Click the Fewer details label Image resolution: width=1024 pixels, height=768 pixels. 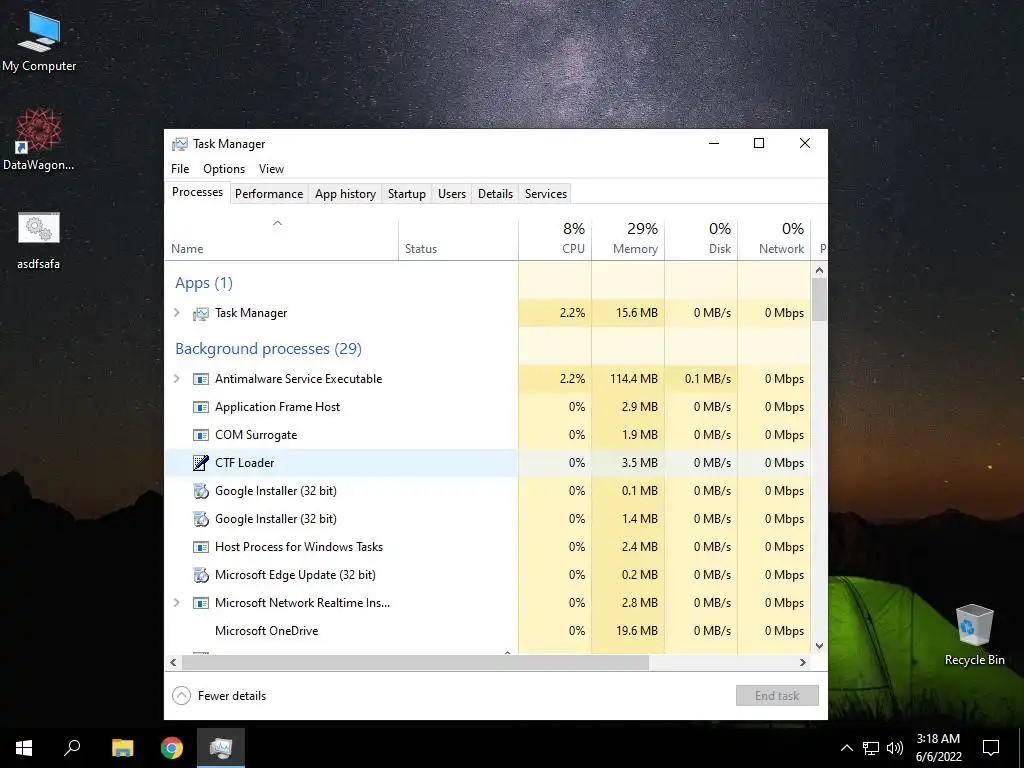click(x=232, y=696)
